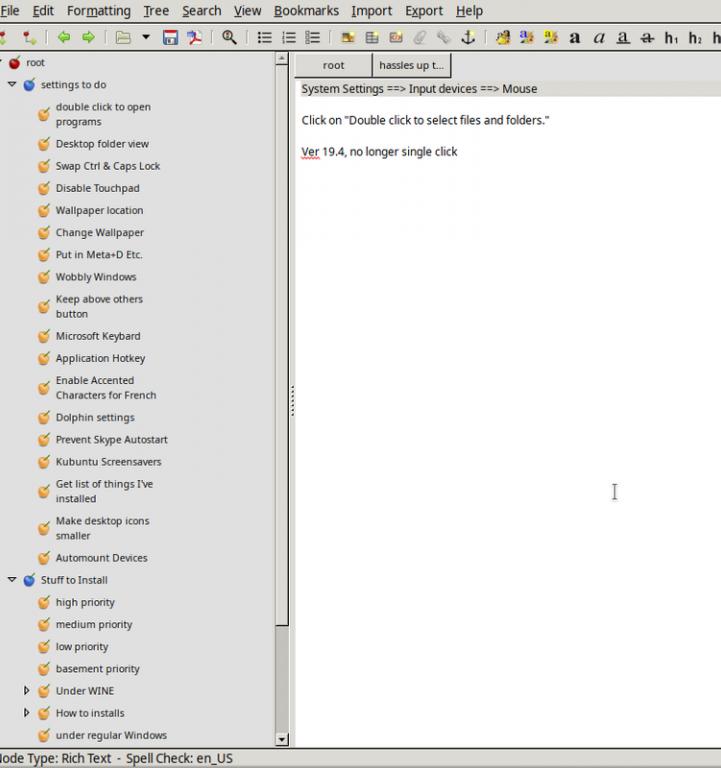Viewport: 721px width, 768px height.
Task: Open the recent files dropdown arrow
Action: 145,38
